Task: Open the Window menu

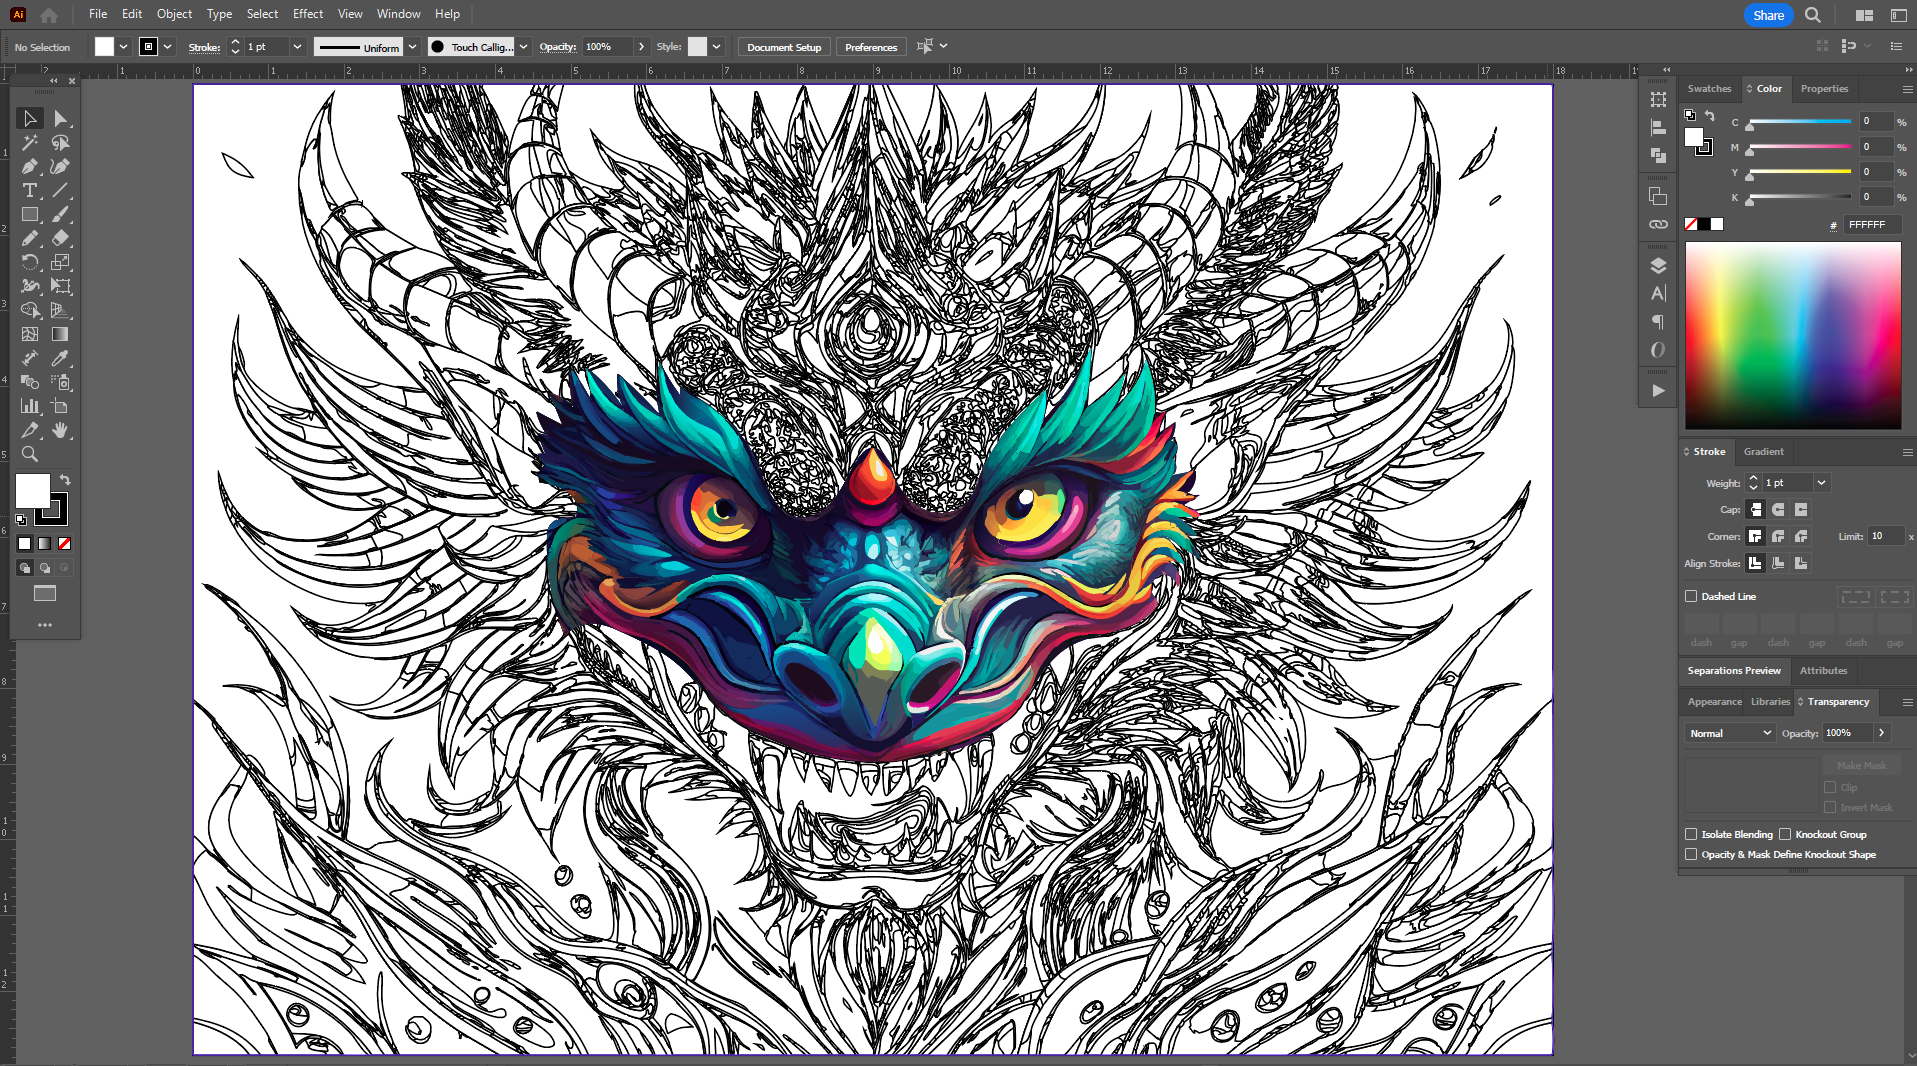Action: tap(398, 14)
